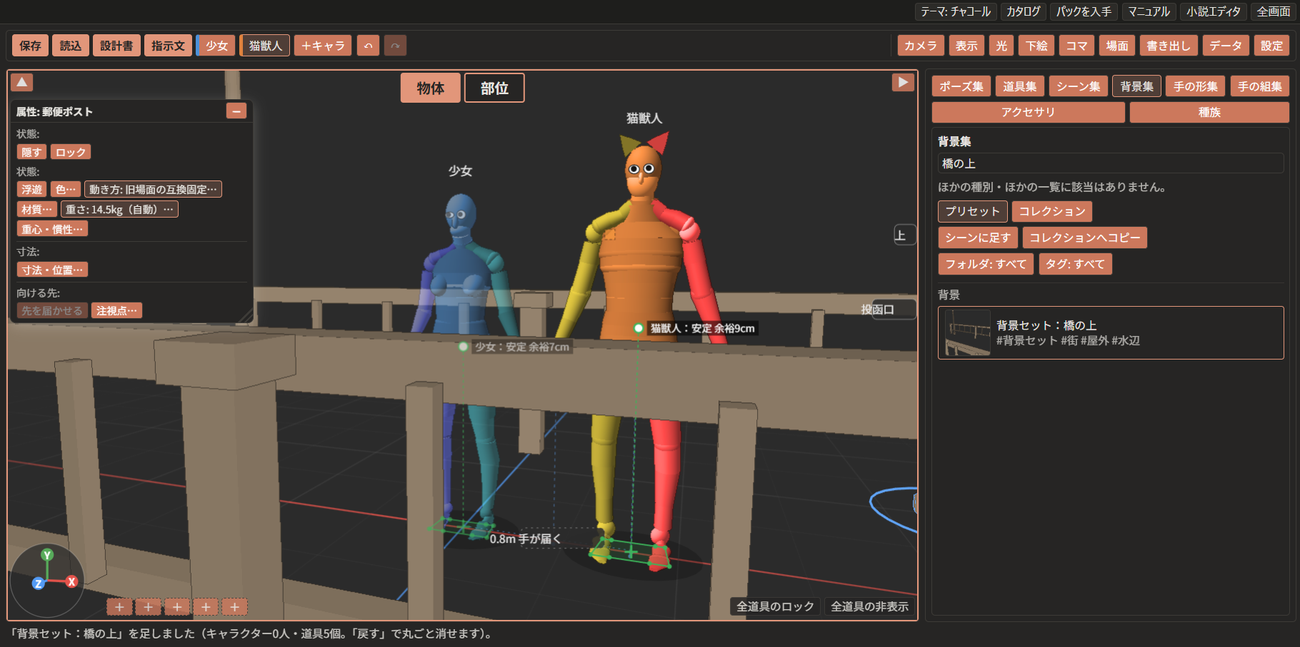Screen dimensions: 1300x647
Task: Open the 色 color option
Action: (x=65, y=188)
